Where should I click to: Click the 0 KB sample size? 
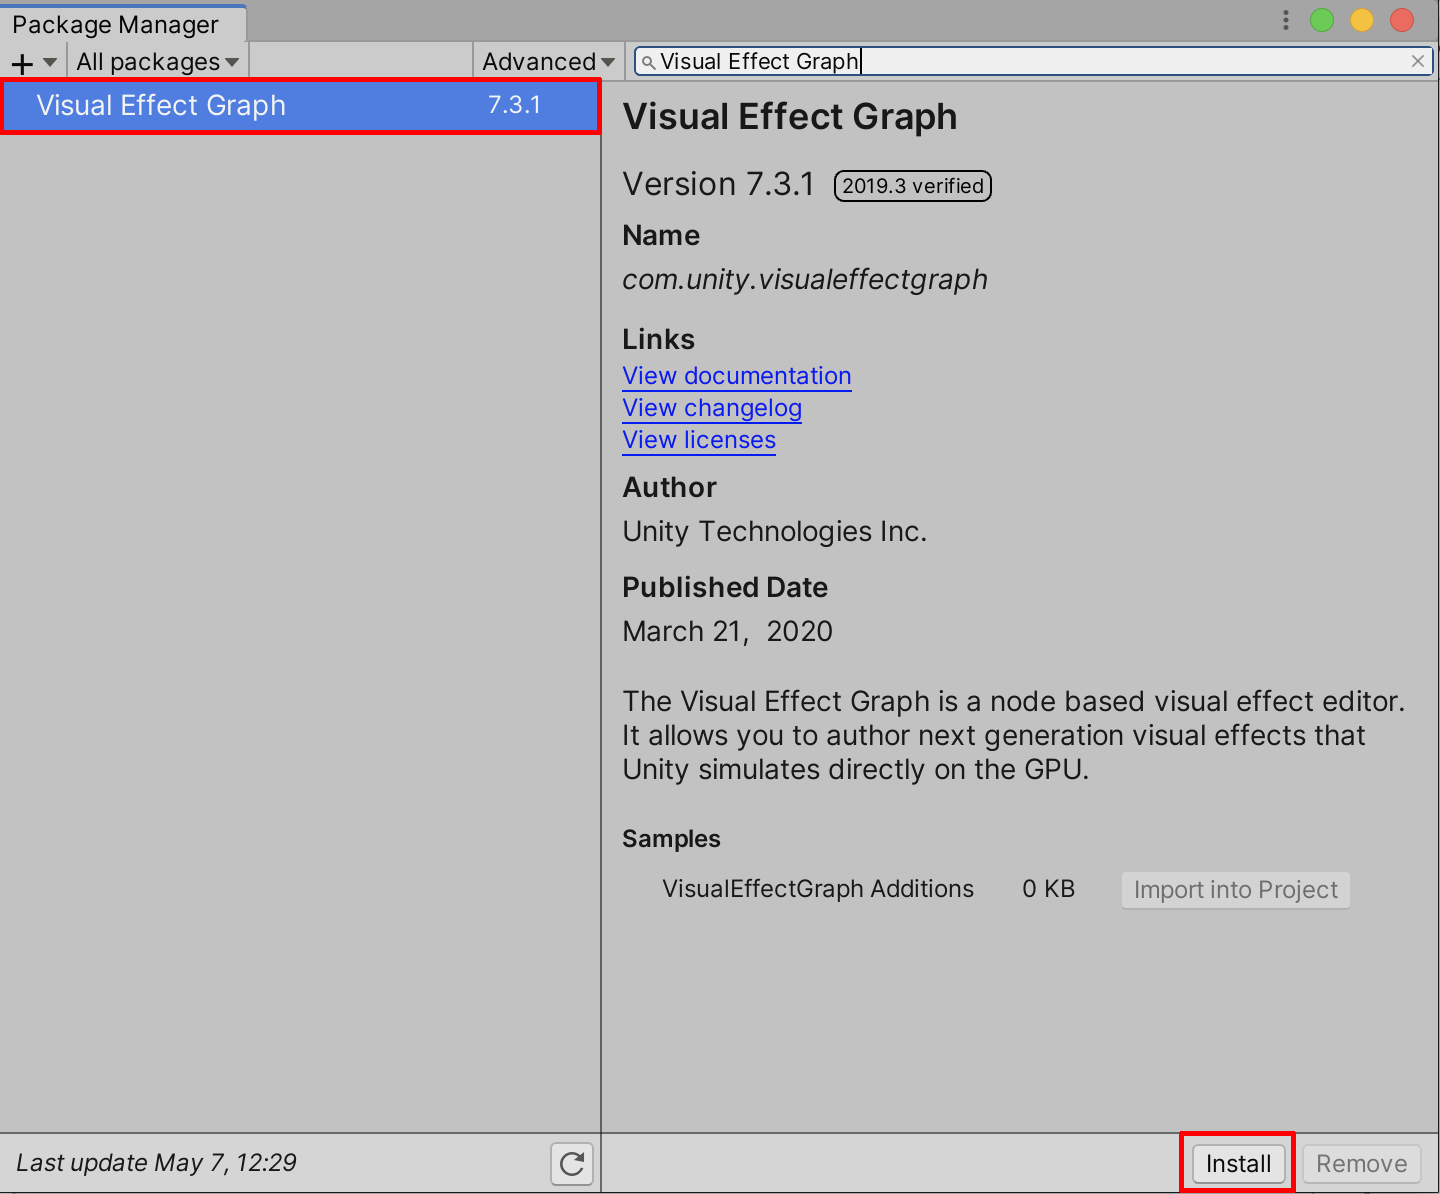pos(1048,889)
